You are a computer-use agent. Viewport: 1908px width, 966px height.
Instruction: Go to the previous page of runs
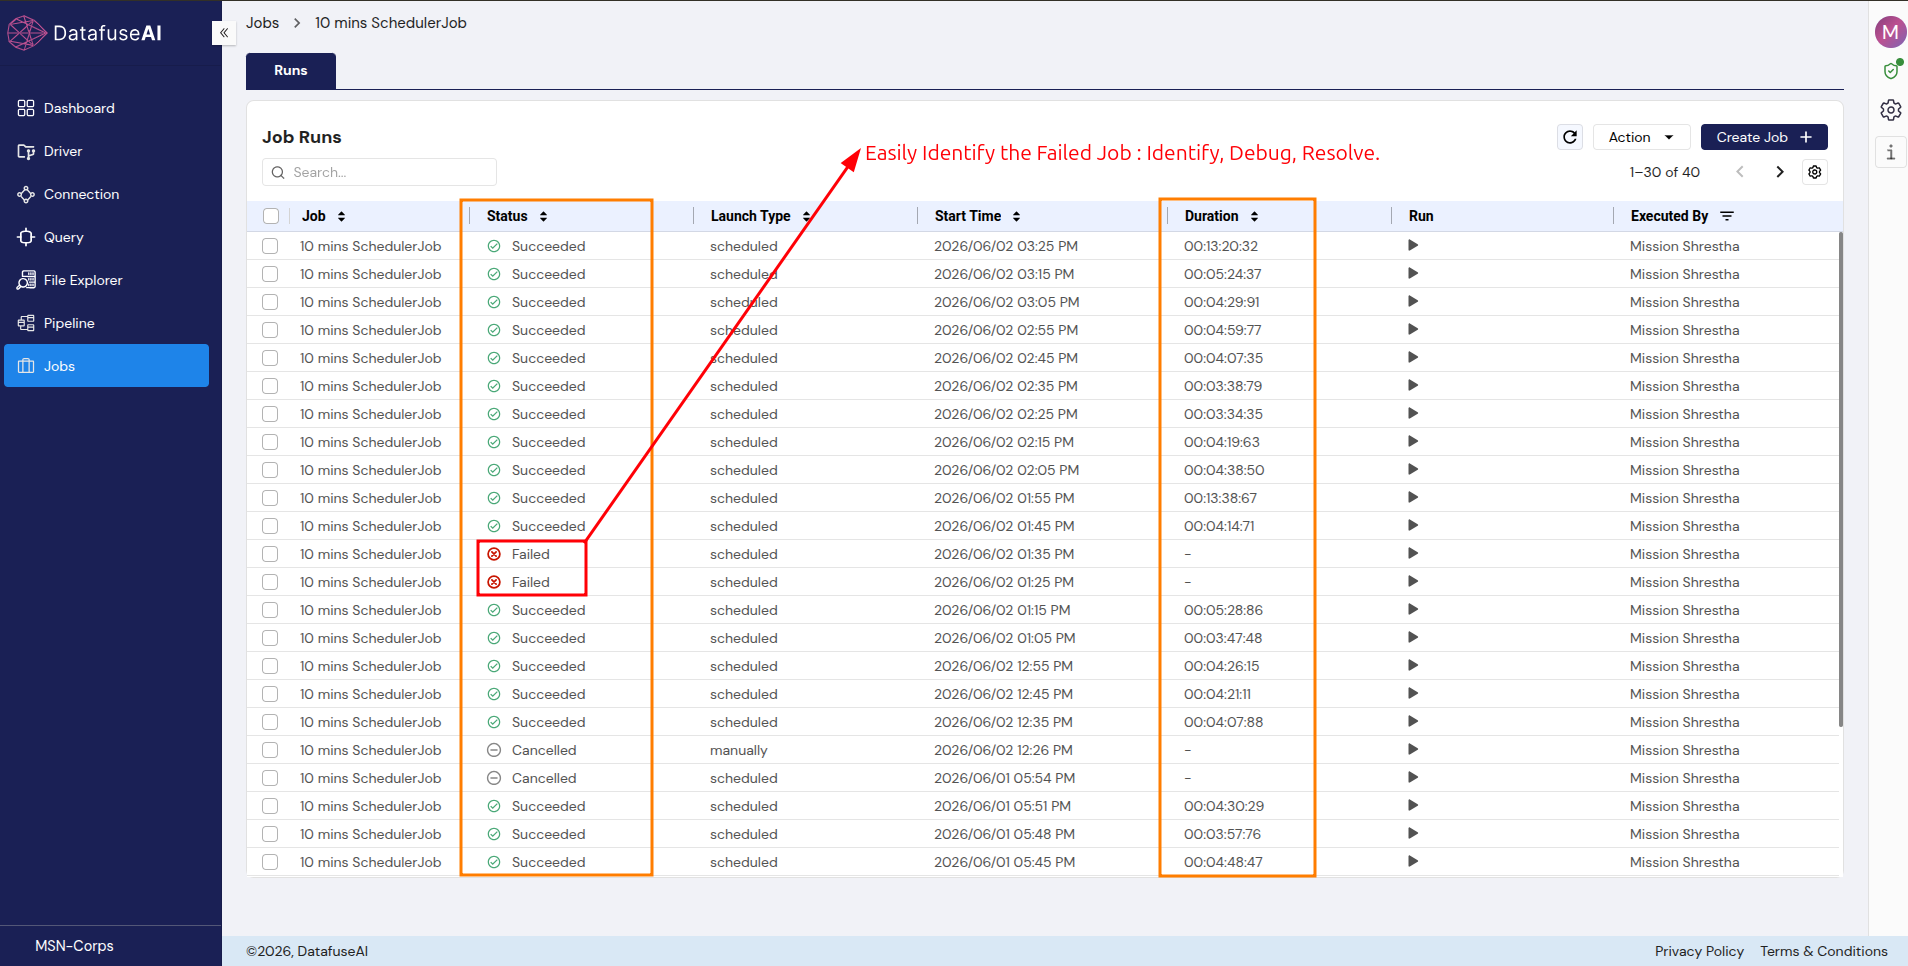(1740, 172)
